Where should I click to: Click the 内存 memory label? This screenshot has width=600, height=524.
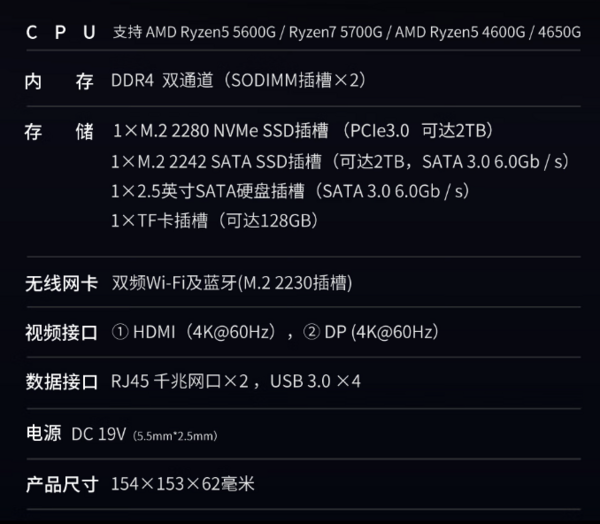tap(59, 82)
